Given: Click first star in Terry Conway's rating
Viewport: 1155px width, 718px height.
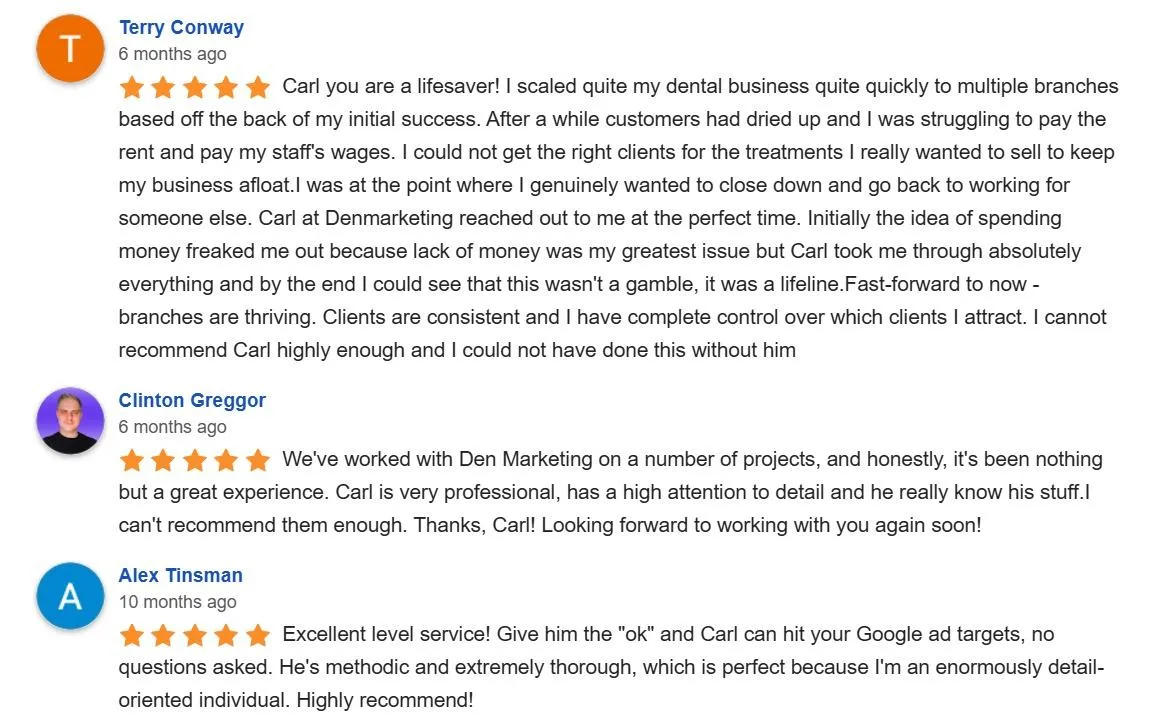Looking at the screenshot, I should coord(132,87).
